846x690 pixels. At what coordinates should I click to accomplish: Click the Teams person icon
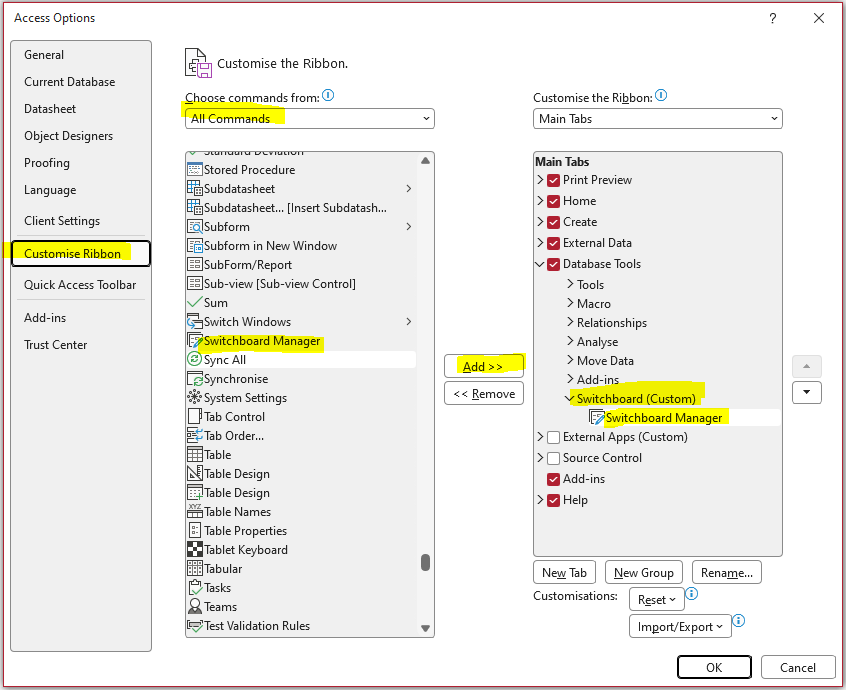[194, 606]
